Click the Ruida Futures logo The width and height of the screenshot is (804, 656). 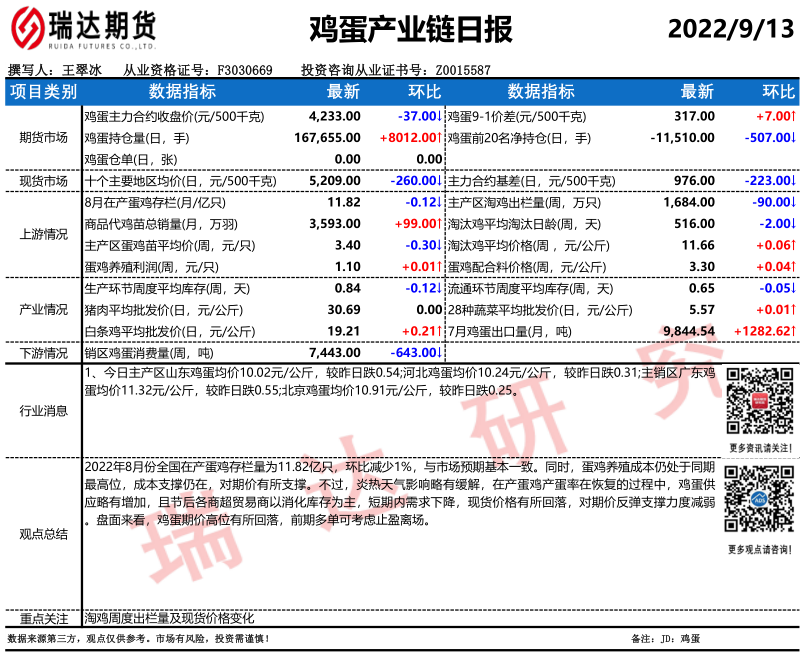pyautogui.click(x=82, y=29)
